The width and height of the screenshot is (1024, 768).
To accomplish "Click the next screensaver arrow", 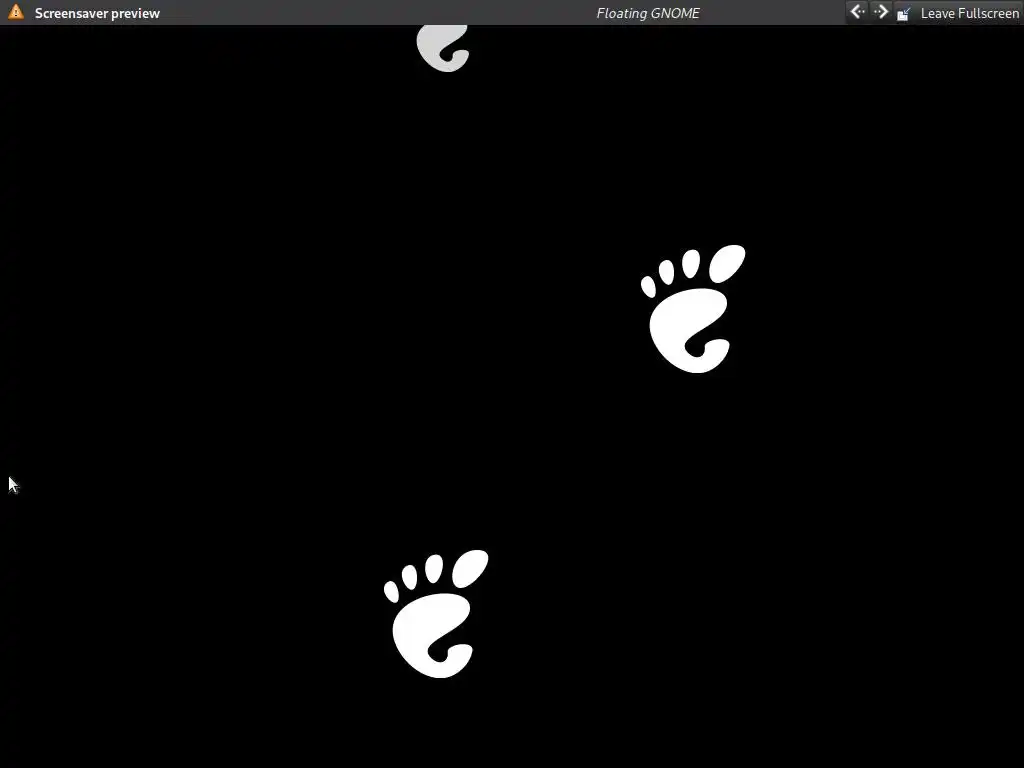I will click(x=881, y=12).
